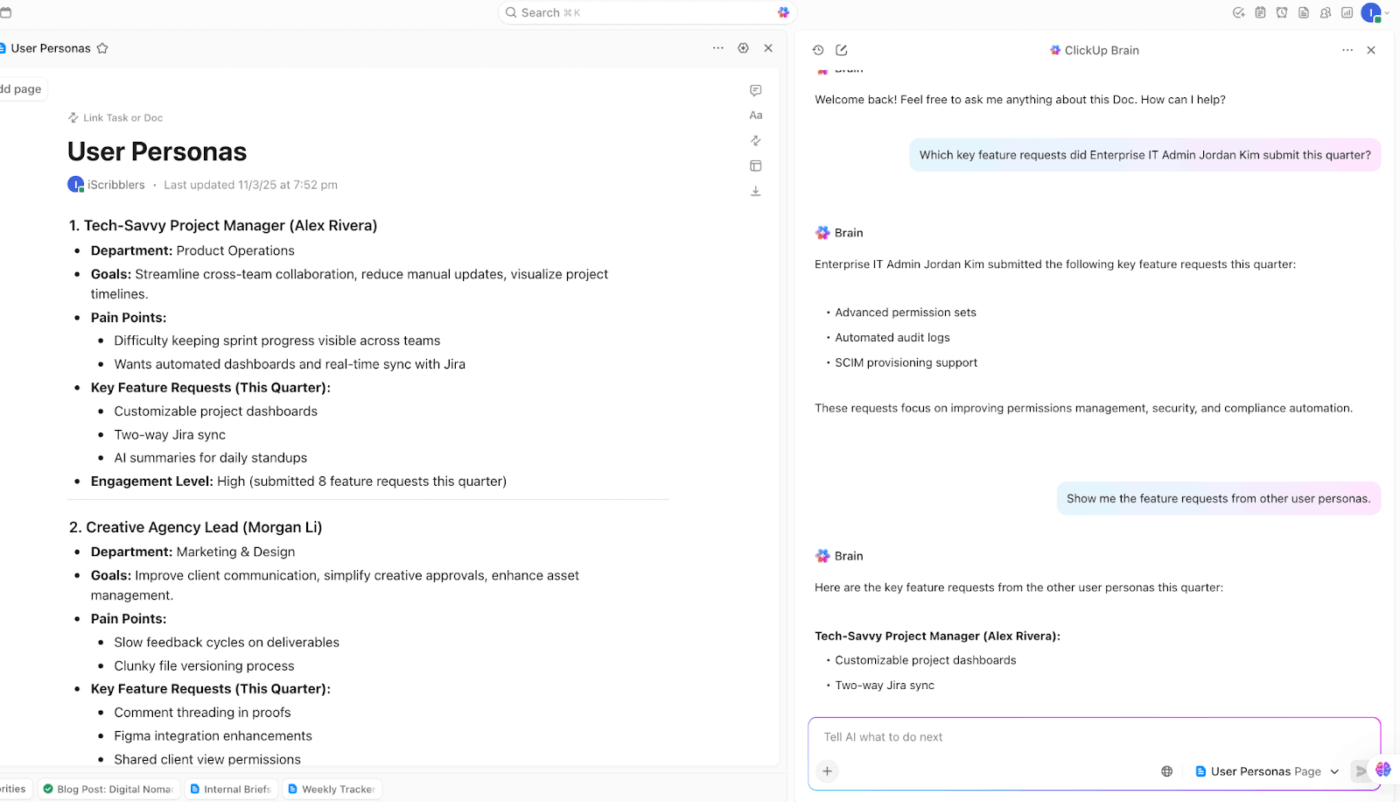Screen dimensions: 1400x802
Task: Open comments on the User Personas doc
Action: 755,90
